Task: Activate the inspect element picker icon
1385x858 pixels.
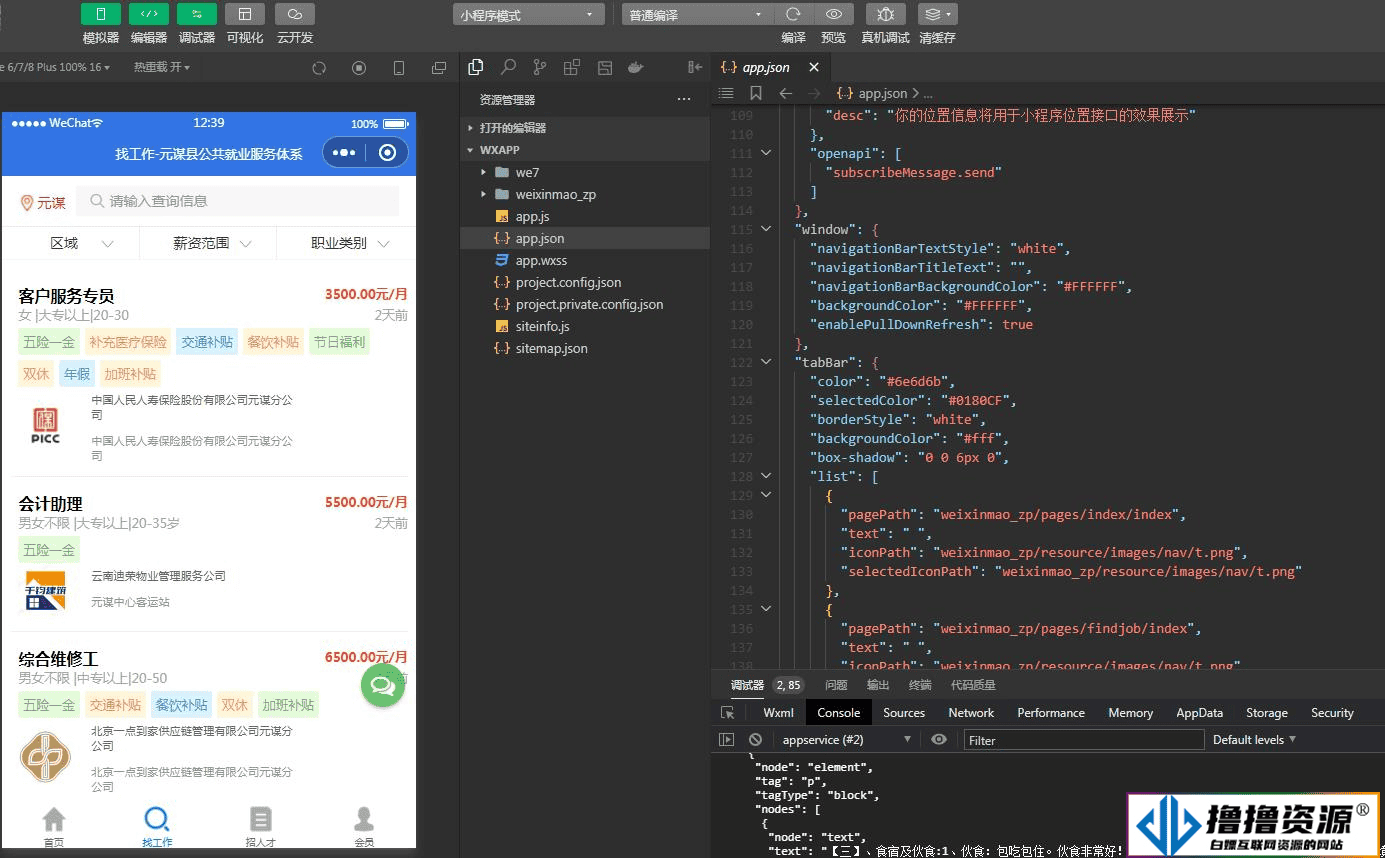Action: point(728,713)
